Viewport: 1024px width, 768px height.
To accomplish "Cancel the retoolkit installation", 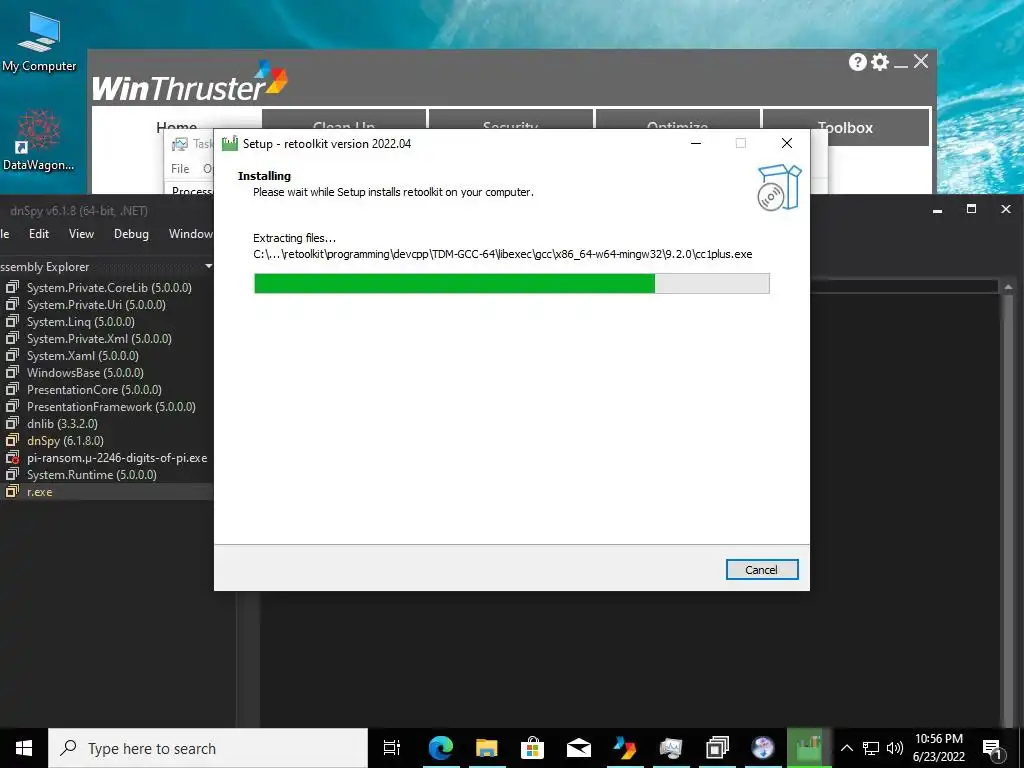I will [761, 569].
